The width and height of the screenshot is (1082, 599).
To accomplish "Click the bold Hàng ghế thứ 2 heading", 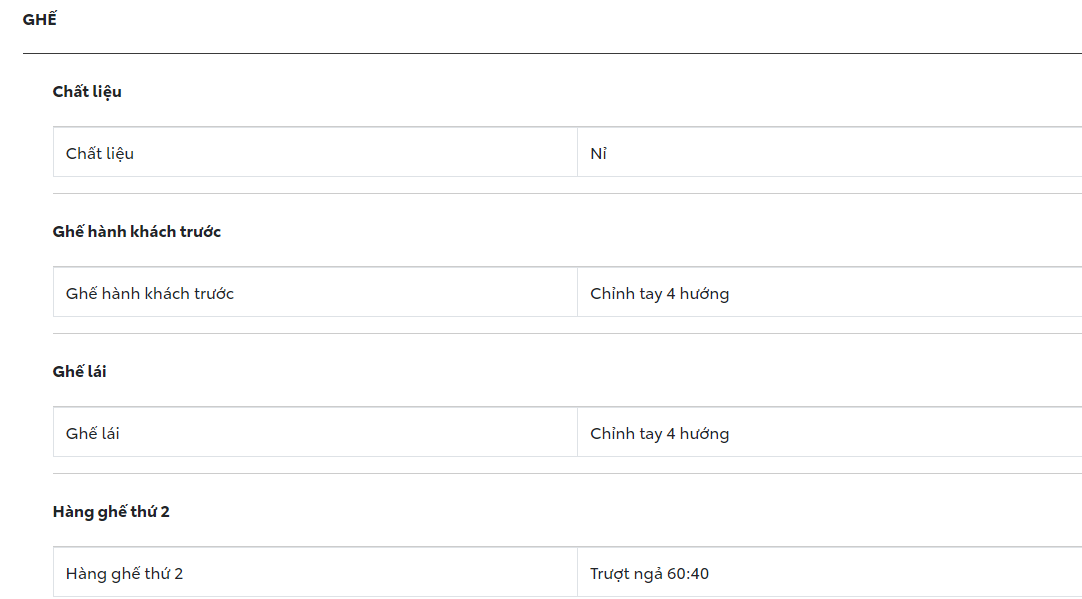I will [111, 511].
